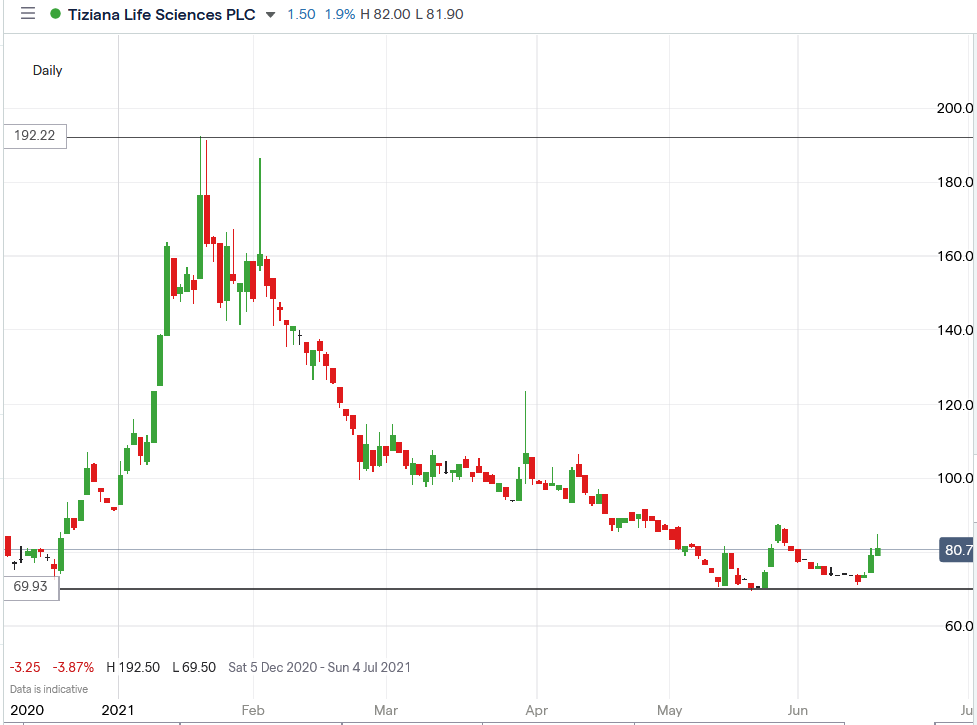This screenshot has width=977, height=725.
Task: Click the 1.50 price change figure
Action: 302,15
